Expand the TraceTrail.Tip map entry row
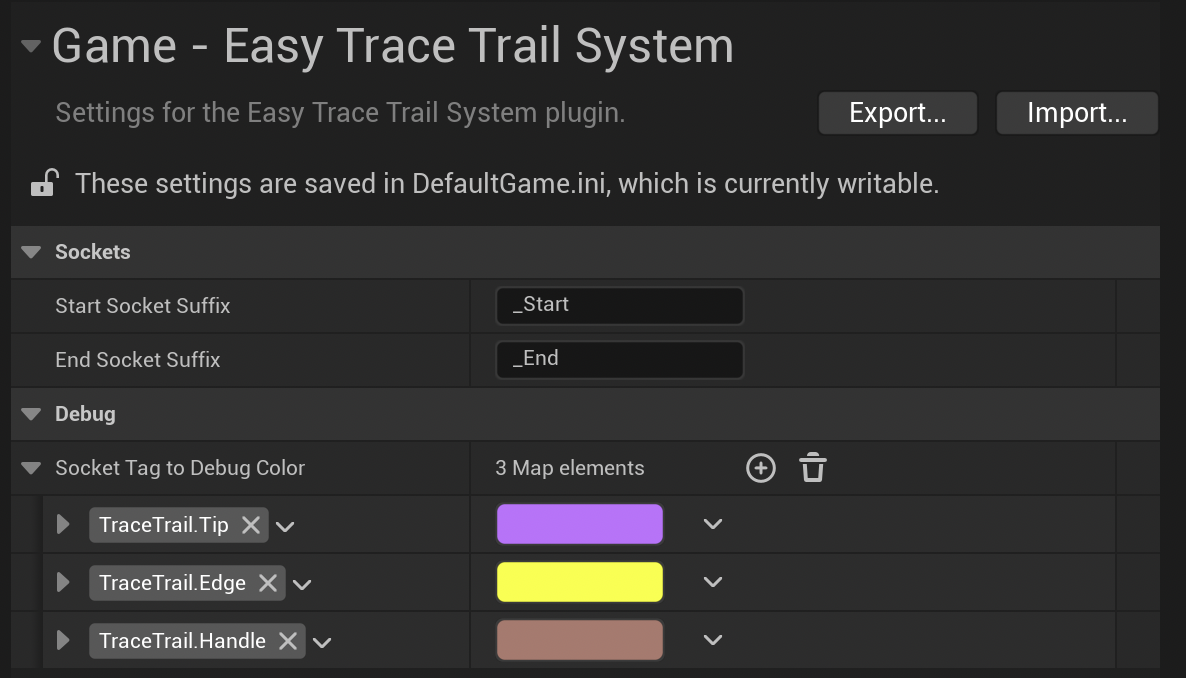 click(64, 525)
